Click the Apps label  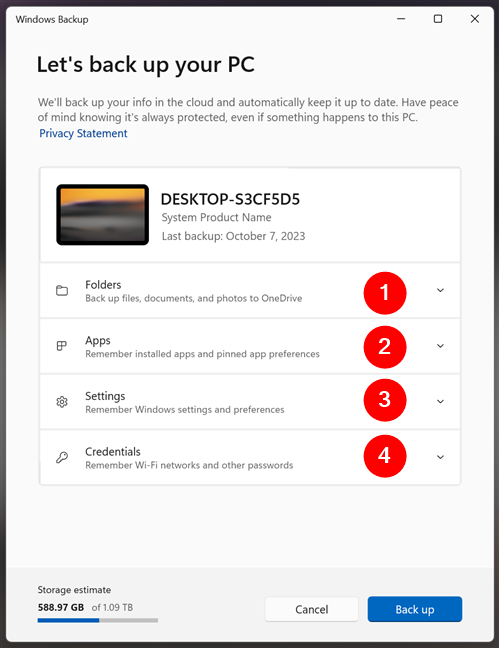point(98,341)
